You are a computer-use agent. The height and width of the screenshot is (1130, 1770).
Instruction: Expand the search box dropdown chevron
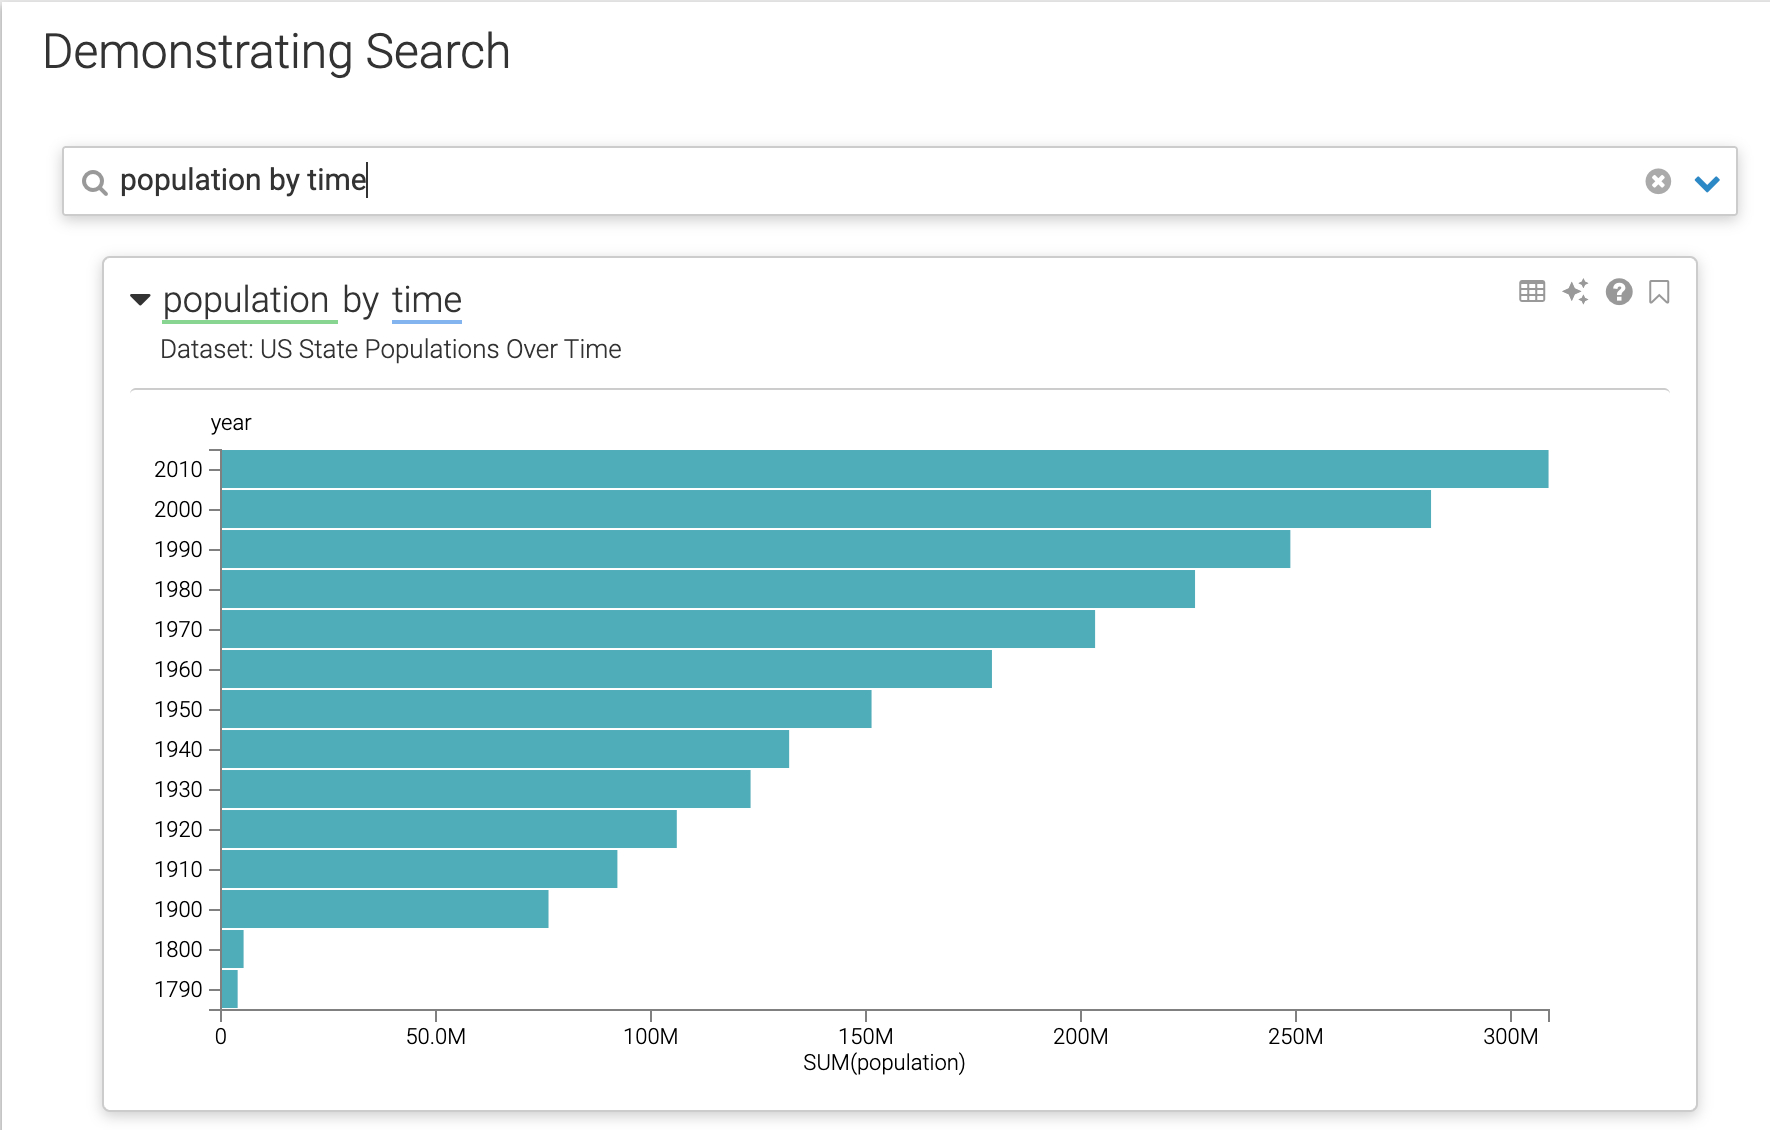[x=1706, y=183]
